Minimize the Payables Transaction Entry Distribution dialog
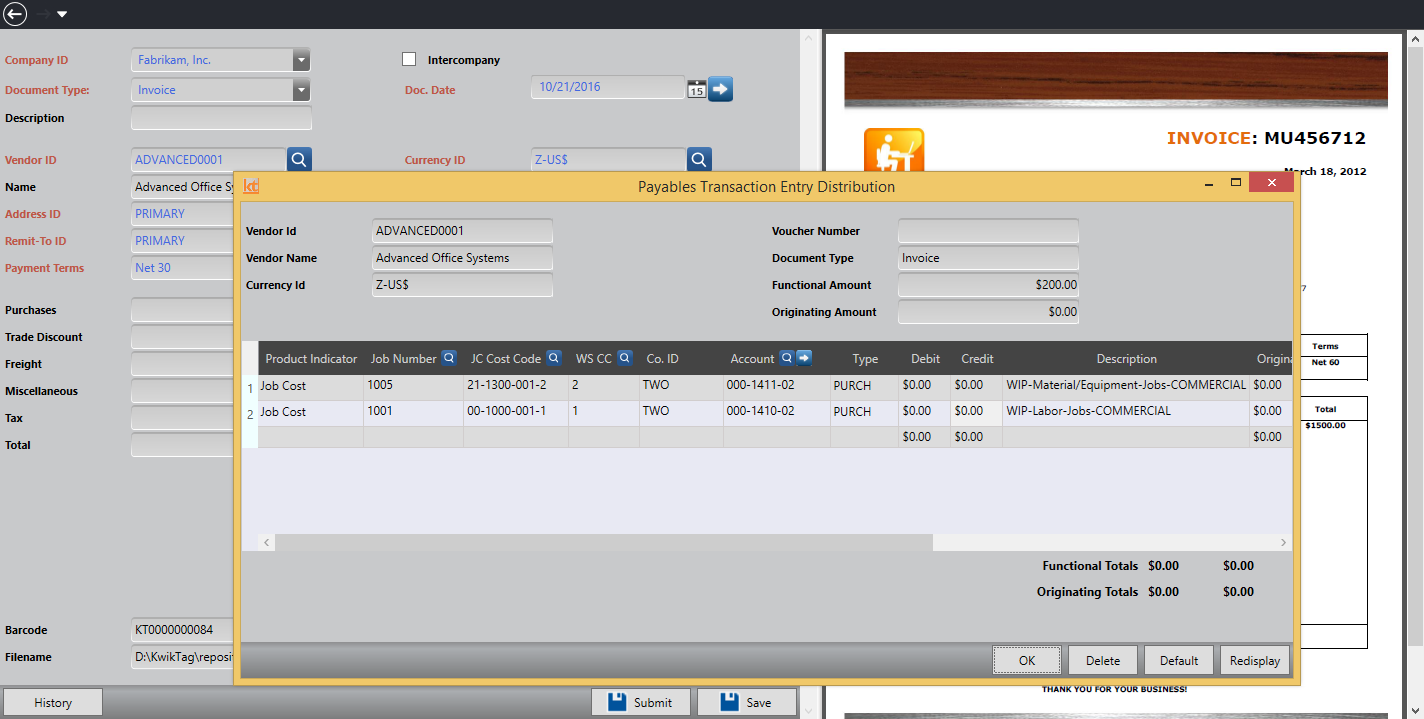The image size is (1424, 719). click(1210, 184)
